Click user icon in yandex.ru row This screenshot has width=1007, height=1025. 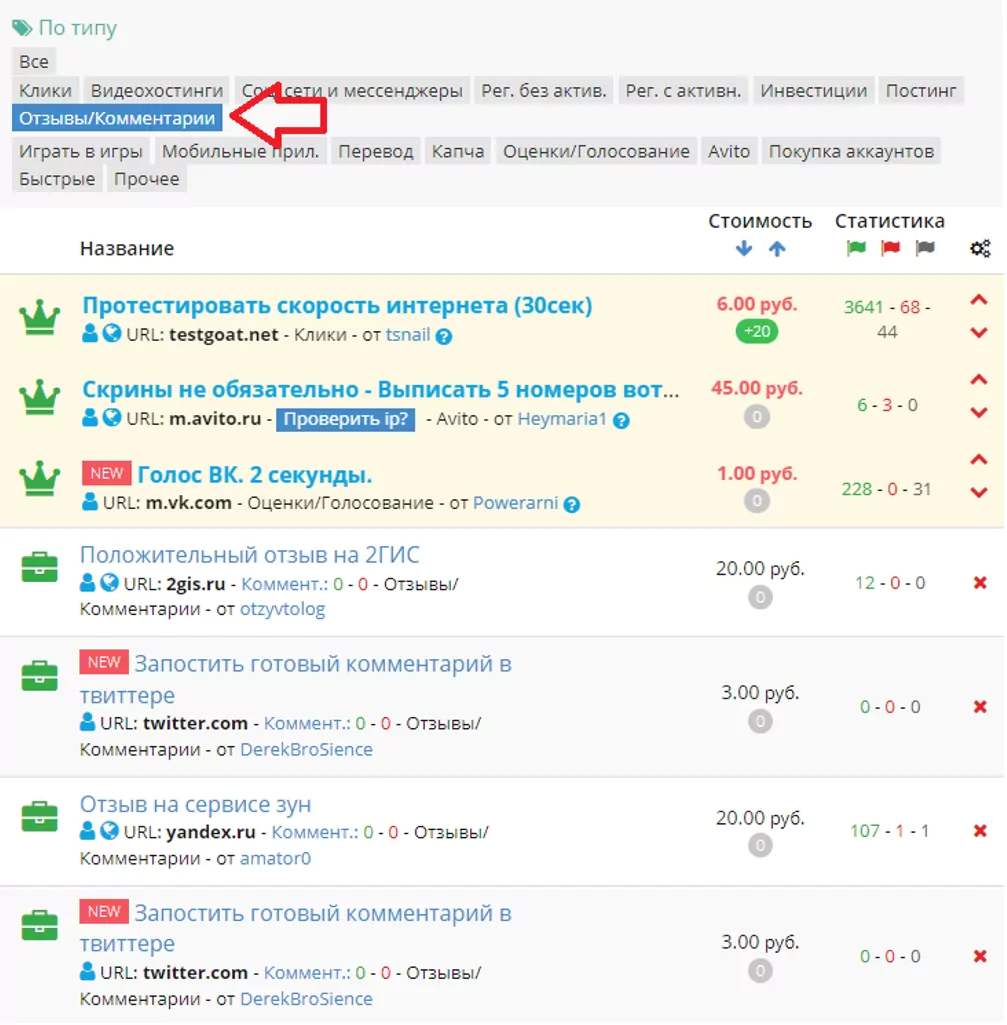pos(87,831)
